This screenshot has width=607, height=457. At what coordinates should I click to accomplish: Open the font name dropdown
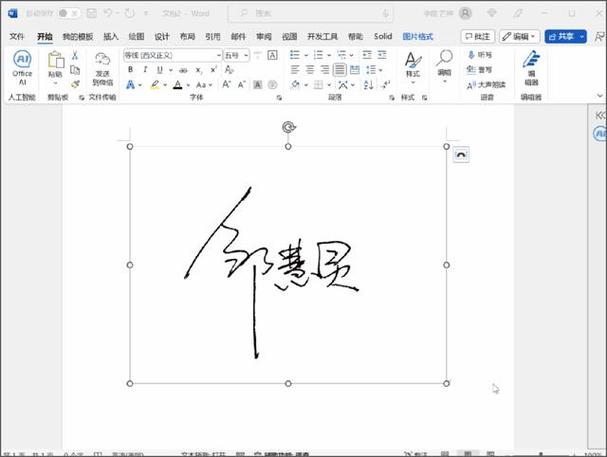click(x=218, y=55)
